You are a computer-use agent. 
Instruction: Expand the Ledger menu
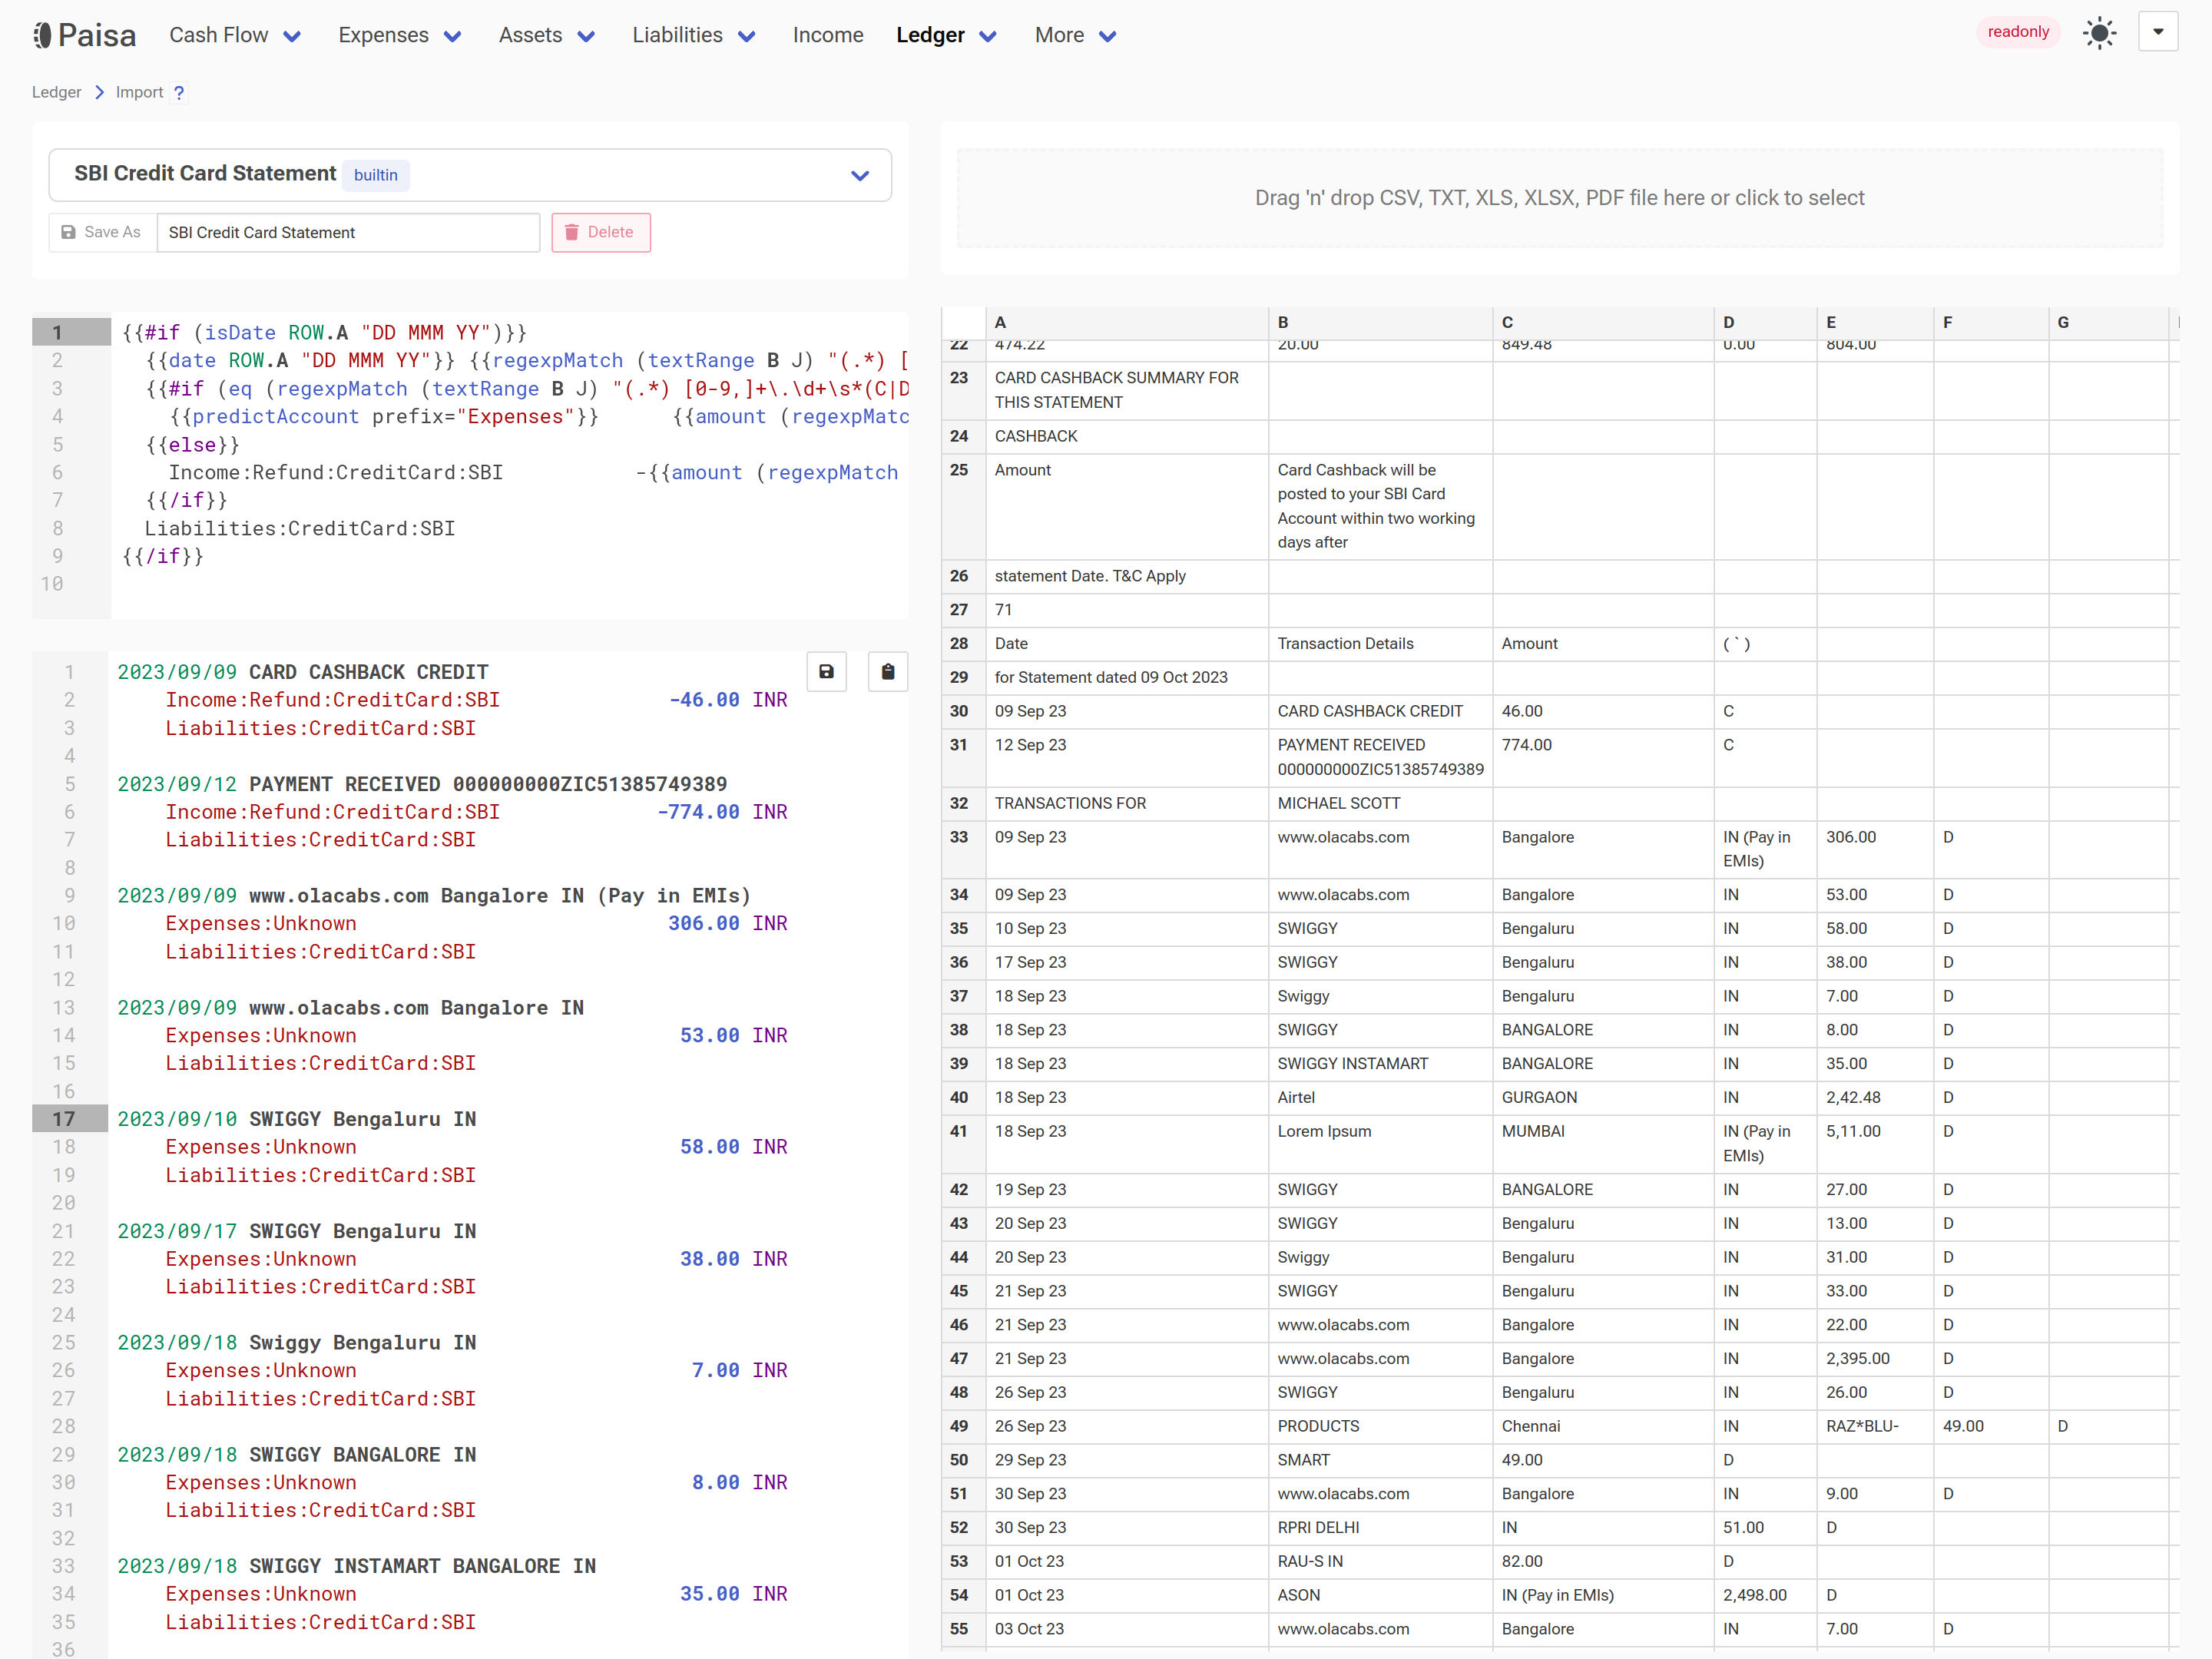[x=946, y=35]
